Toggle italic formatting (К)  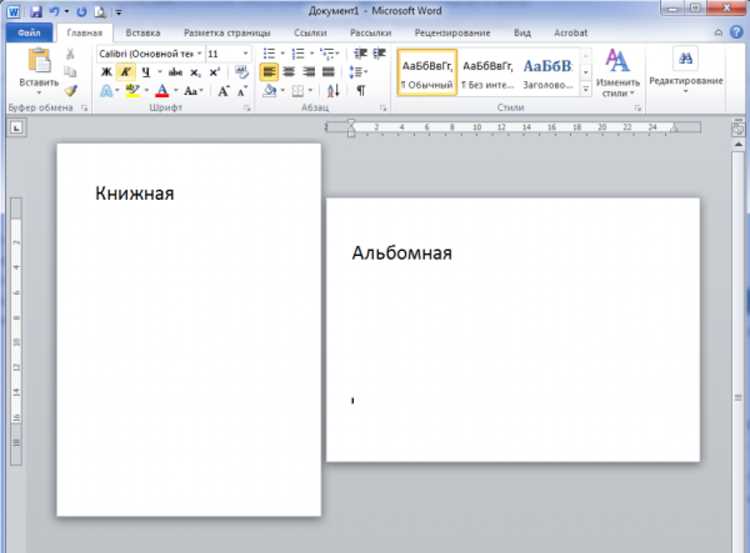[125, 72]
